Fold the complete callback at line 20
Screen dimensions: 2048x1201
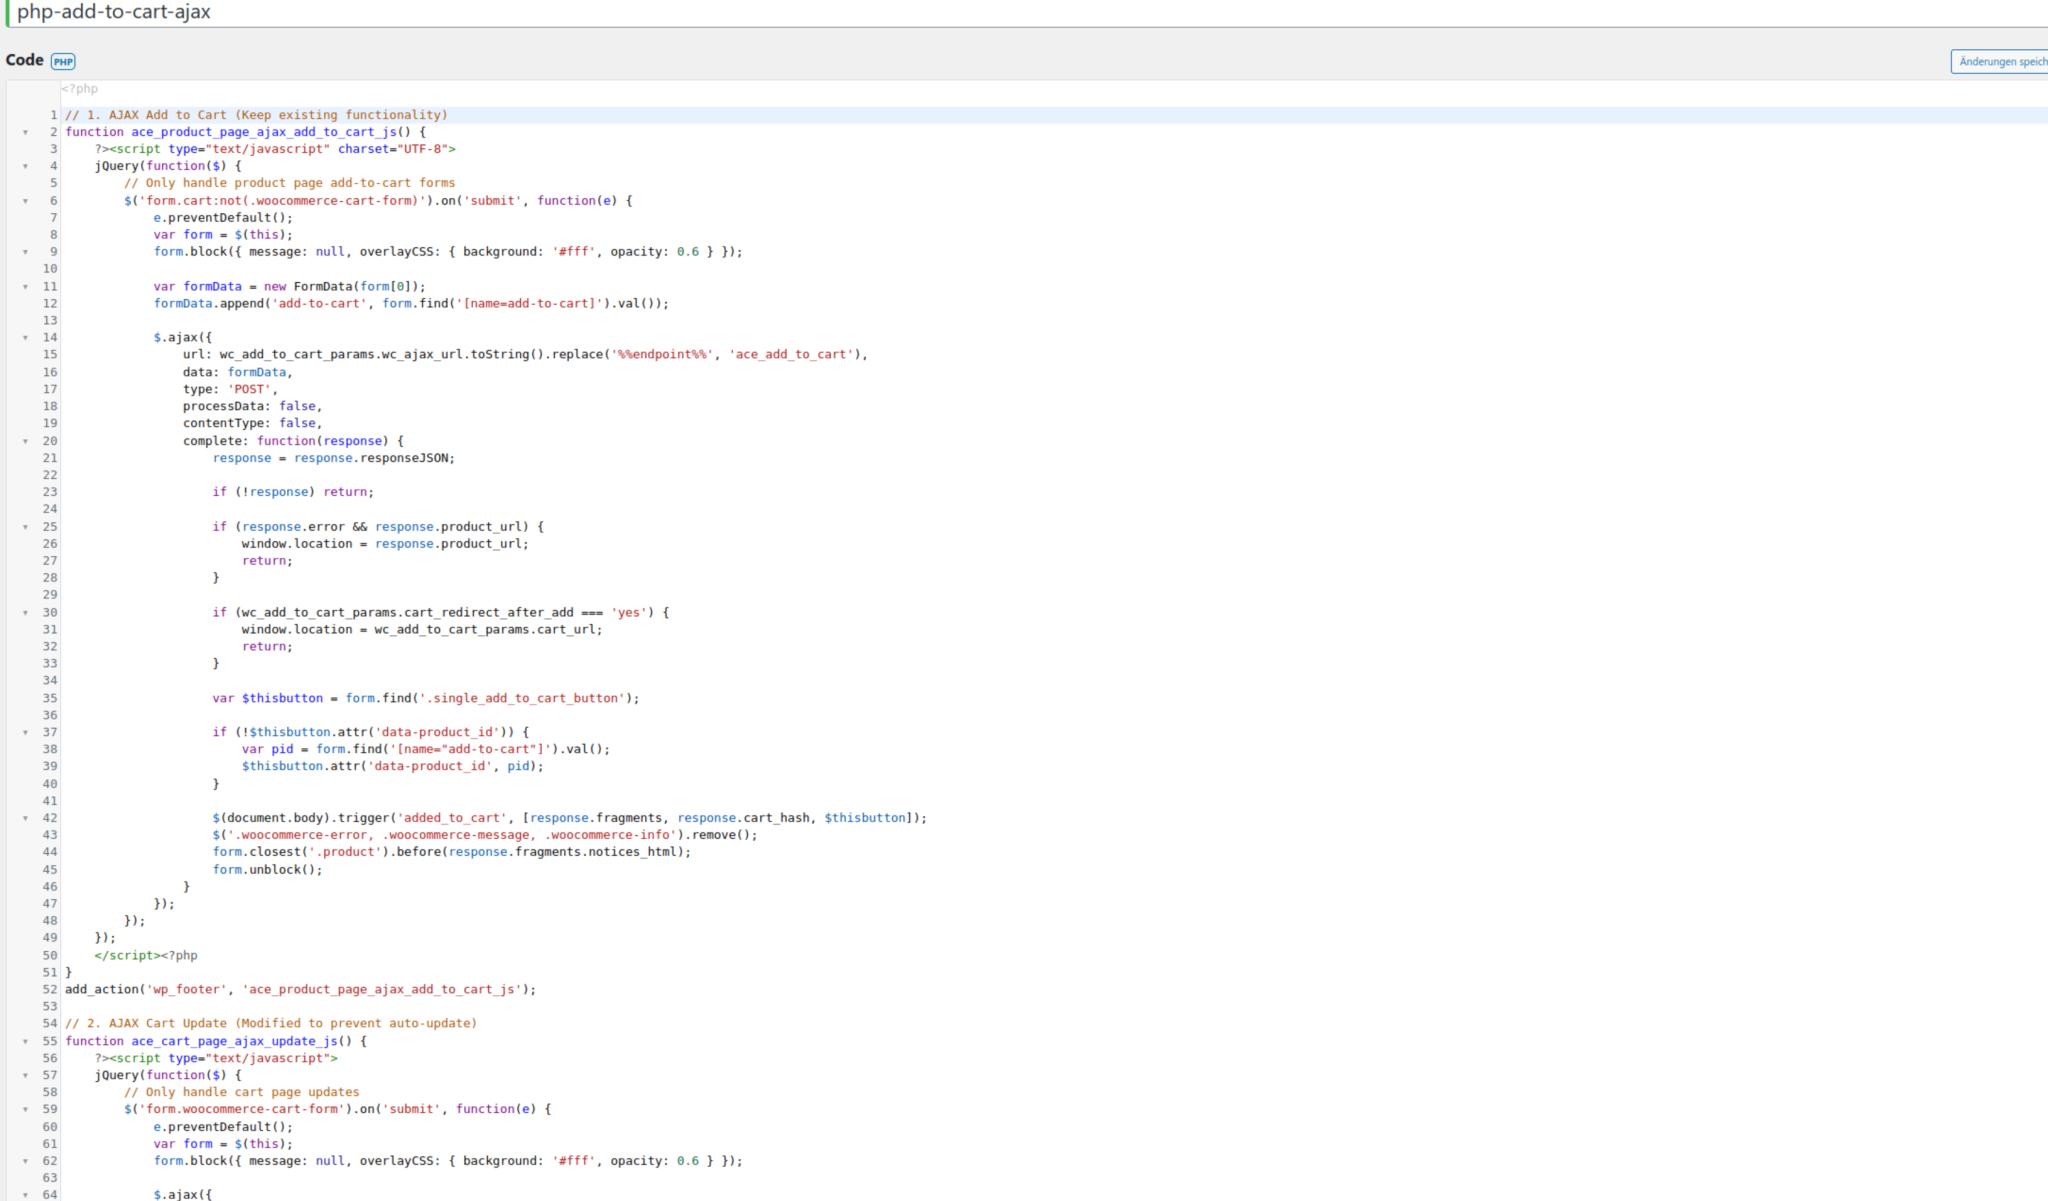tap(25, 440)
